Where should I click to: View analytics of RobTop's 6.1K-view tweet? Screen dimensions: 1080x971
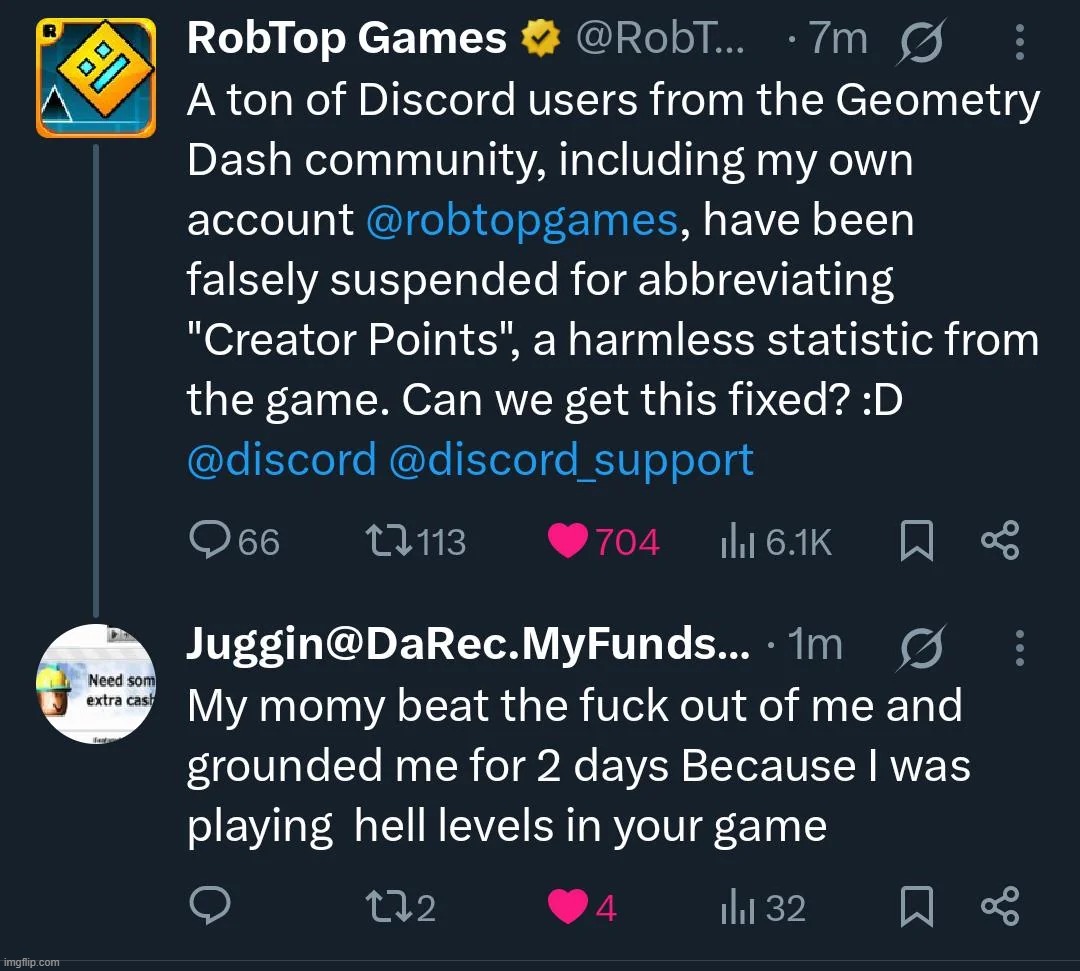coord(736,542)
